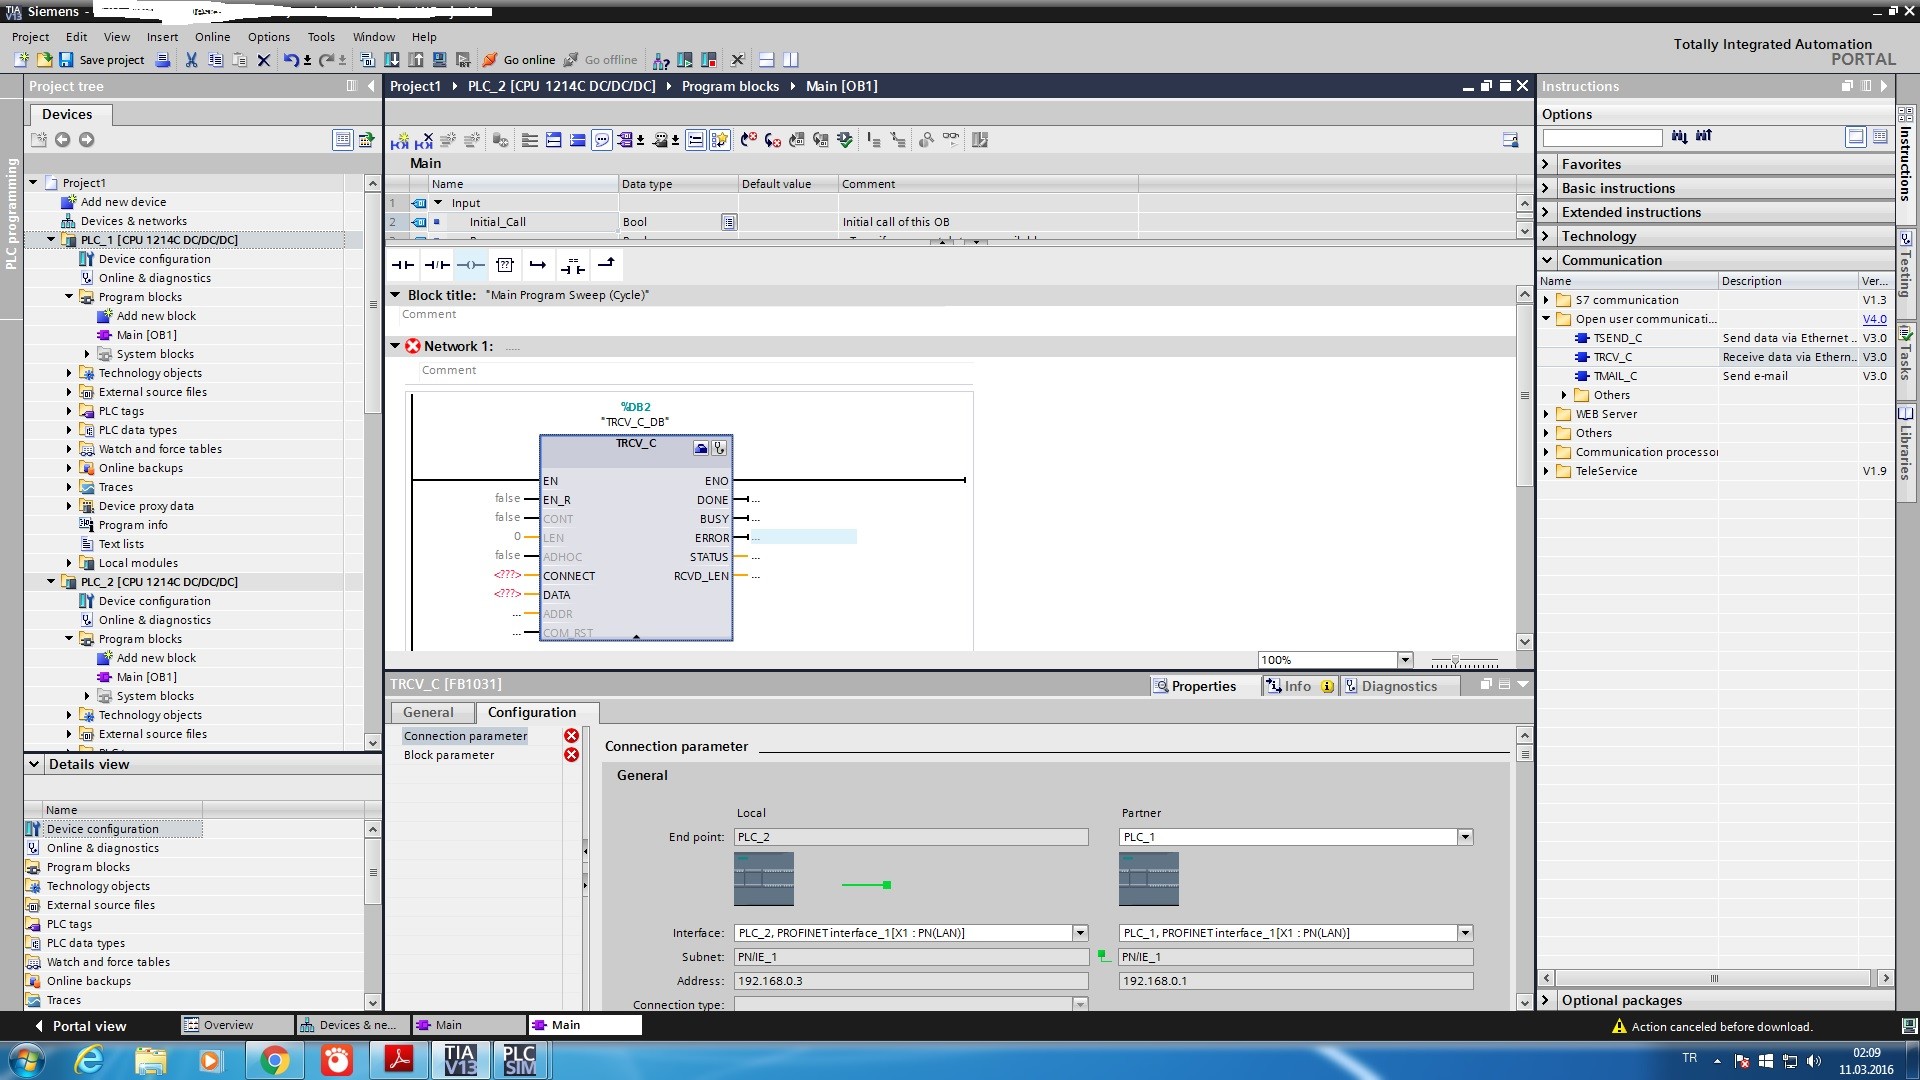Insert a normally closed contact
Viewport: 1920px width, 1080px height.
click(437, 265)
